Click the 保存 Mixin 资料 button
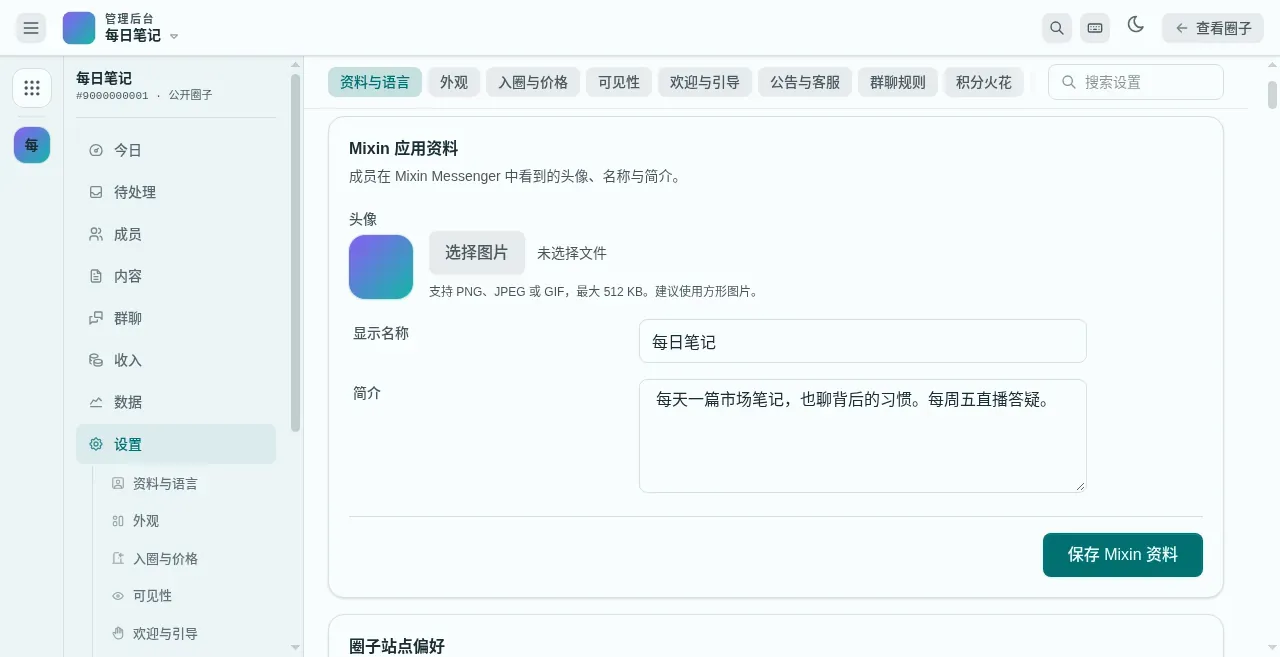 pyautogui.click(x=1123, y=555)
